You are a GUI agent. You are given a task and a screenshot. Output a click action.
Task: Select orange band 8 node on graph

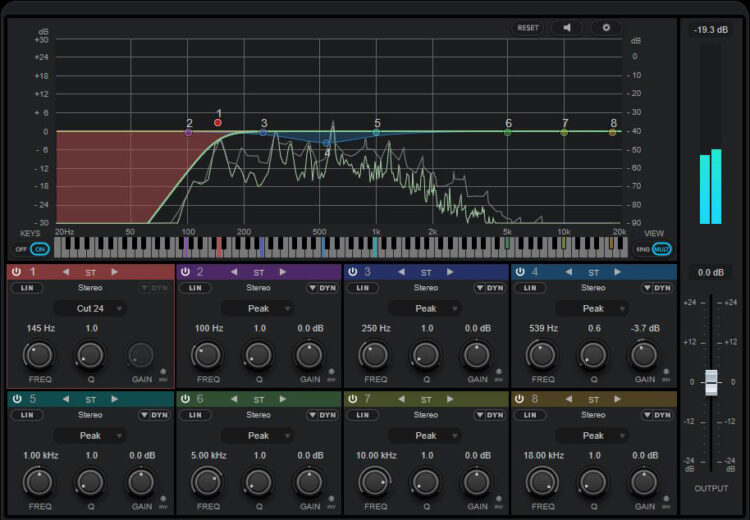(x=612, y=133)
